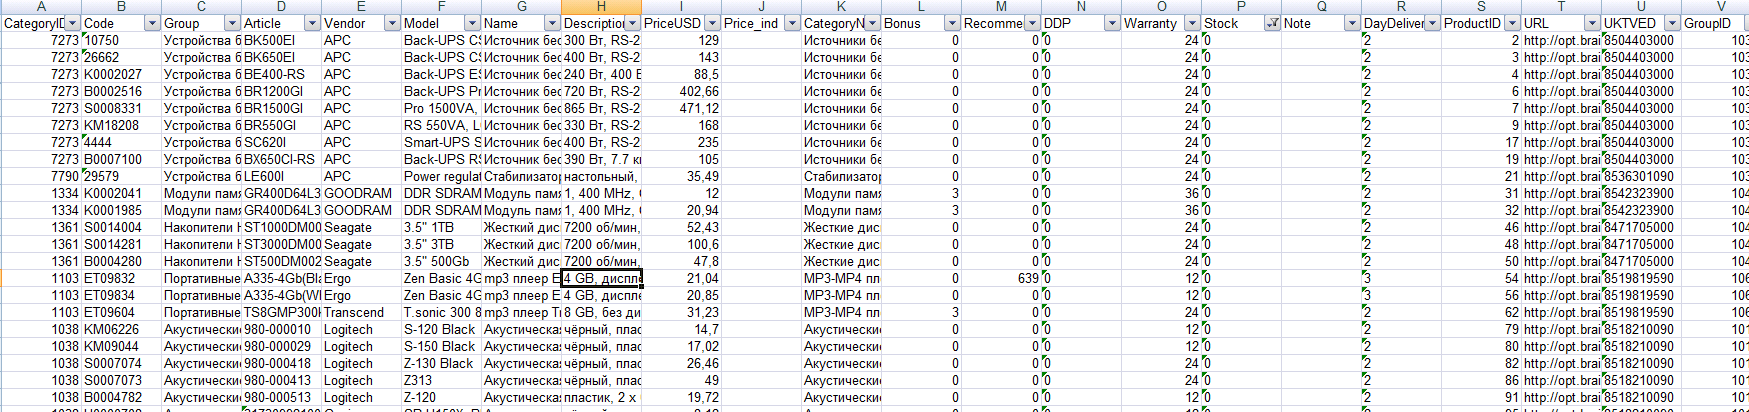Image resolution: width=1749 pixels, height=412 pixels.
Task: Select column J by its header letter
Action: point(761,6)
